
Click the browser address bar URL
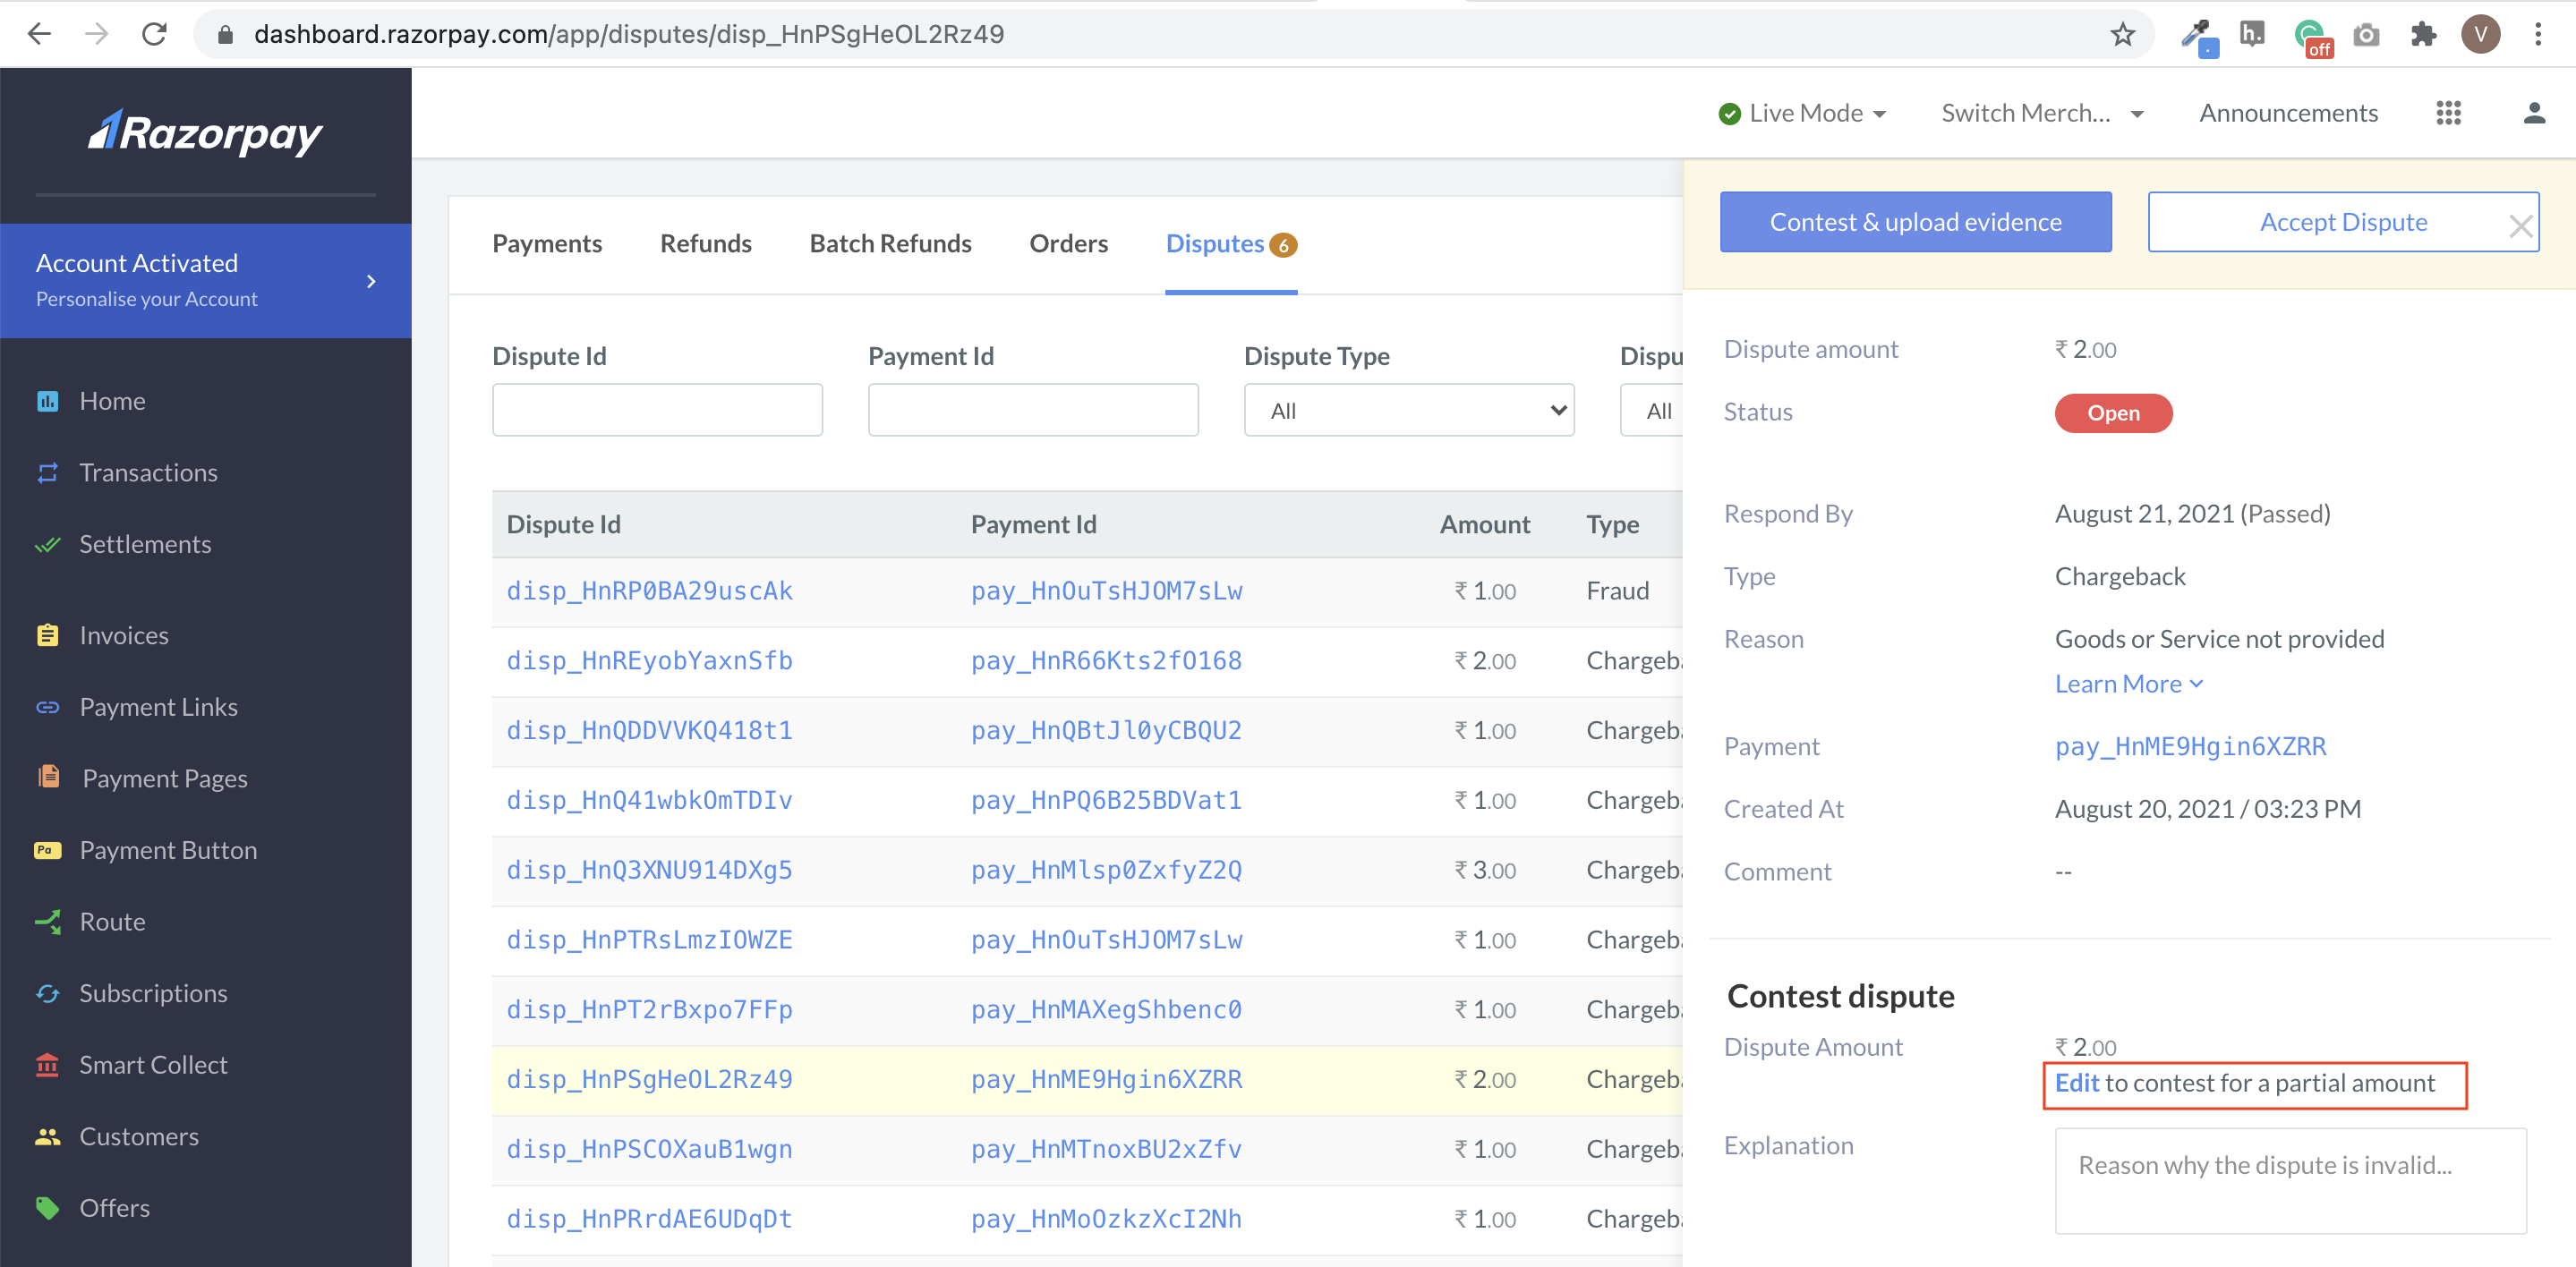pos(629,34)
